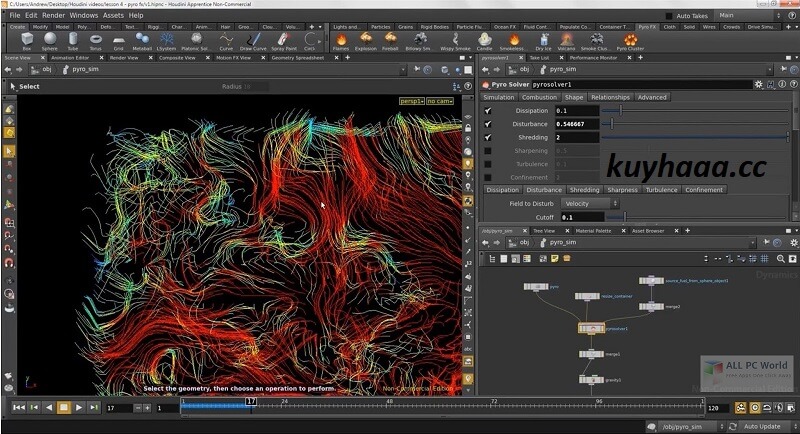Enable the Turbulence checkbox
The height and width of the screenshot is (434, 800).
tap(488, 164)
